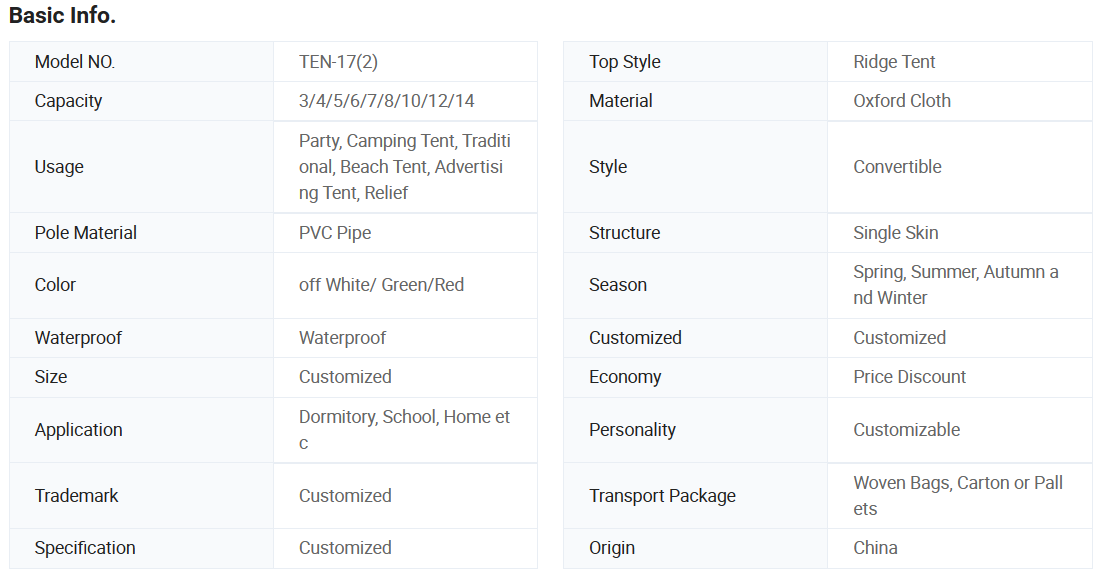Click the Trademark label cell
The image size is (1102, 577).
pyautogui.click(x=76, y=496)
